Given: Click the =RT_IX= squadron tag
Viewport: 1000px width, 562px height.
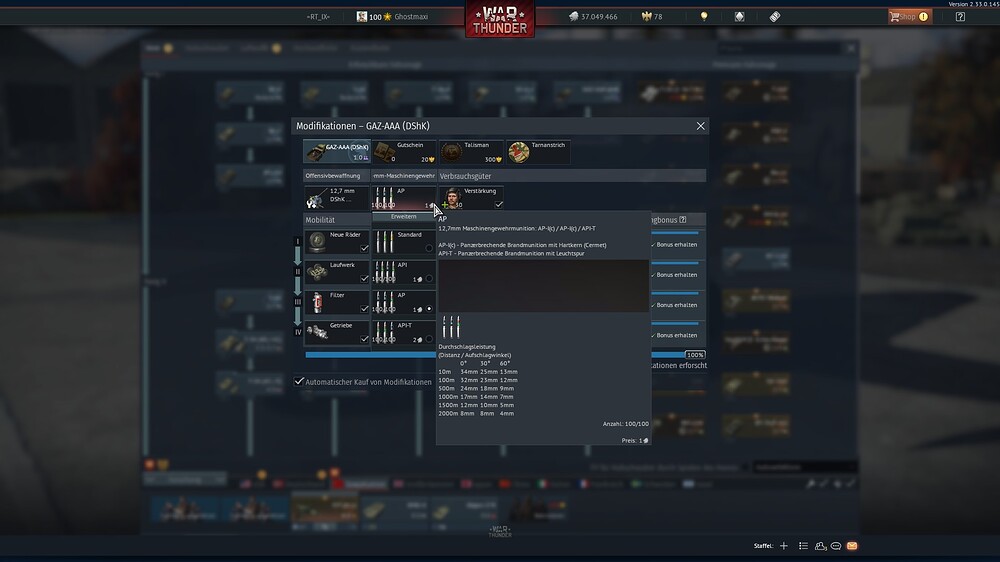Looking at the screenshot, I should [x=318, y=17].
